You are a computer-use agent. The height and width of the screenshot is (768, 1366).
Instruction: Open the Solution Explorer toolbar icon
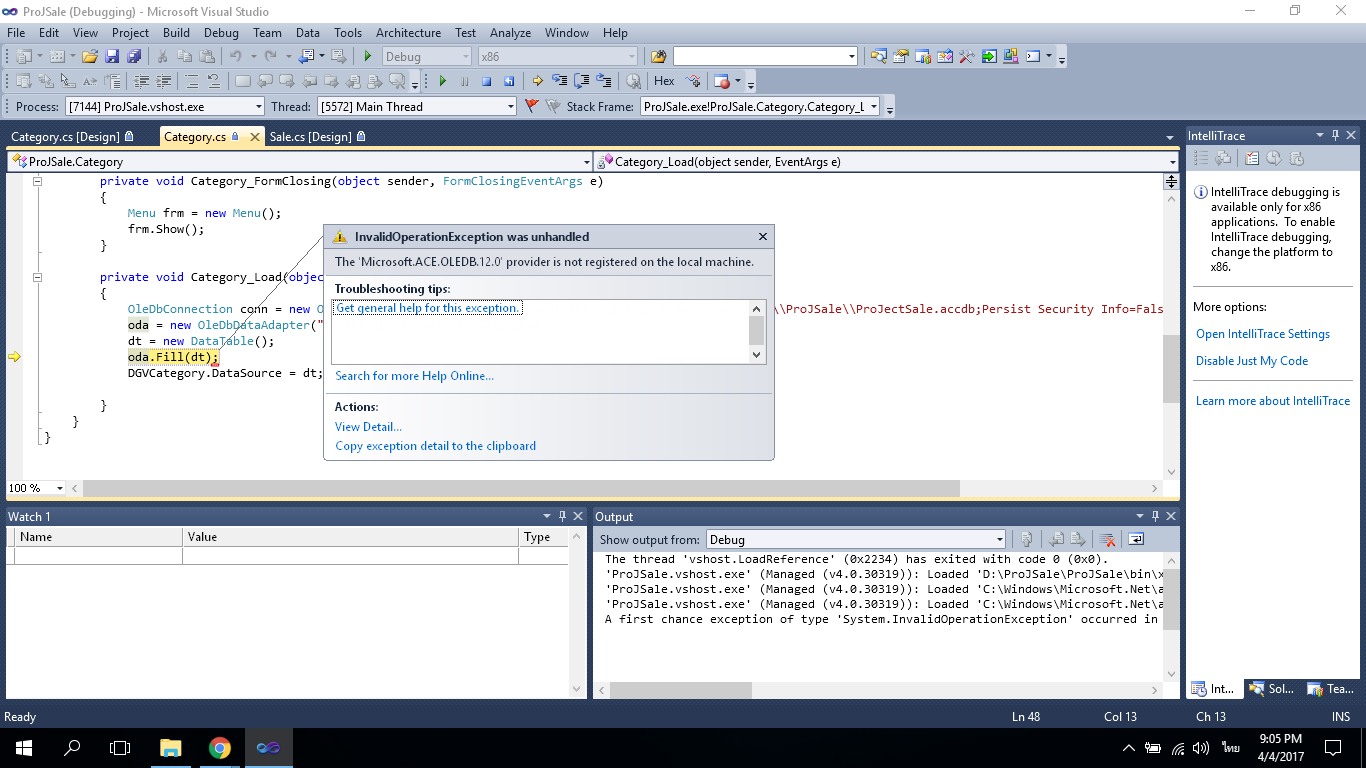tap(878, 56)
